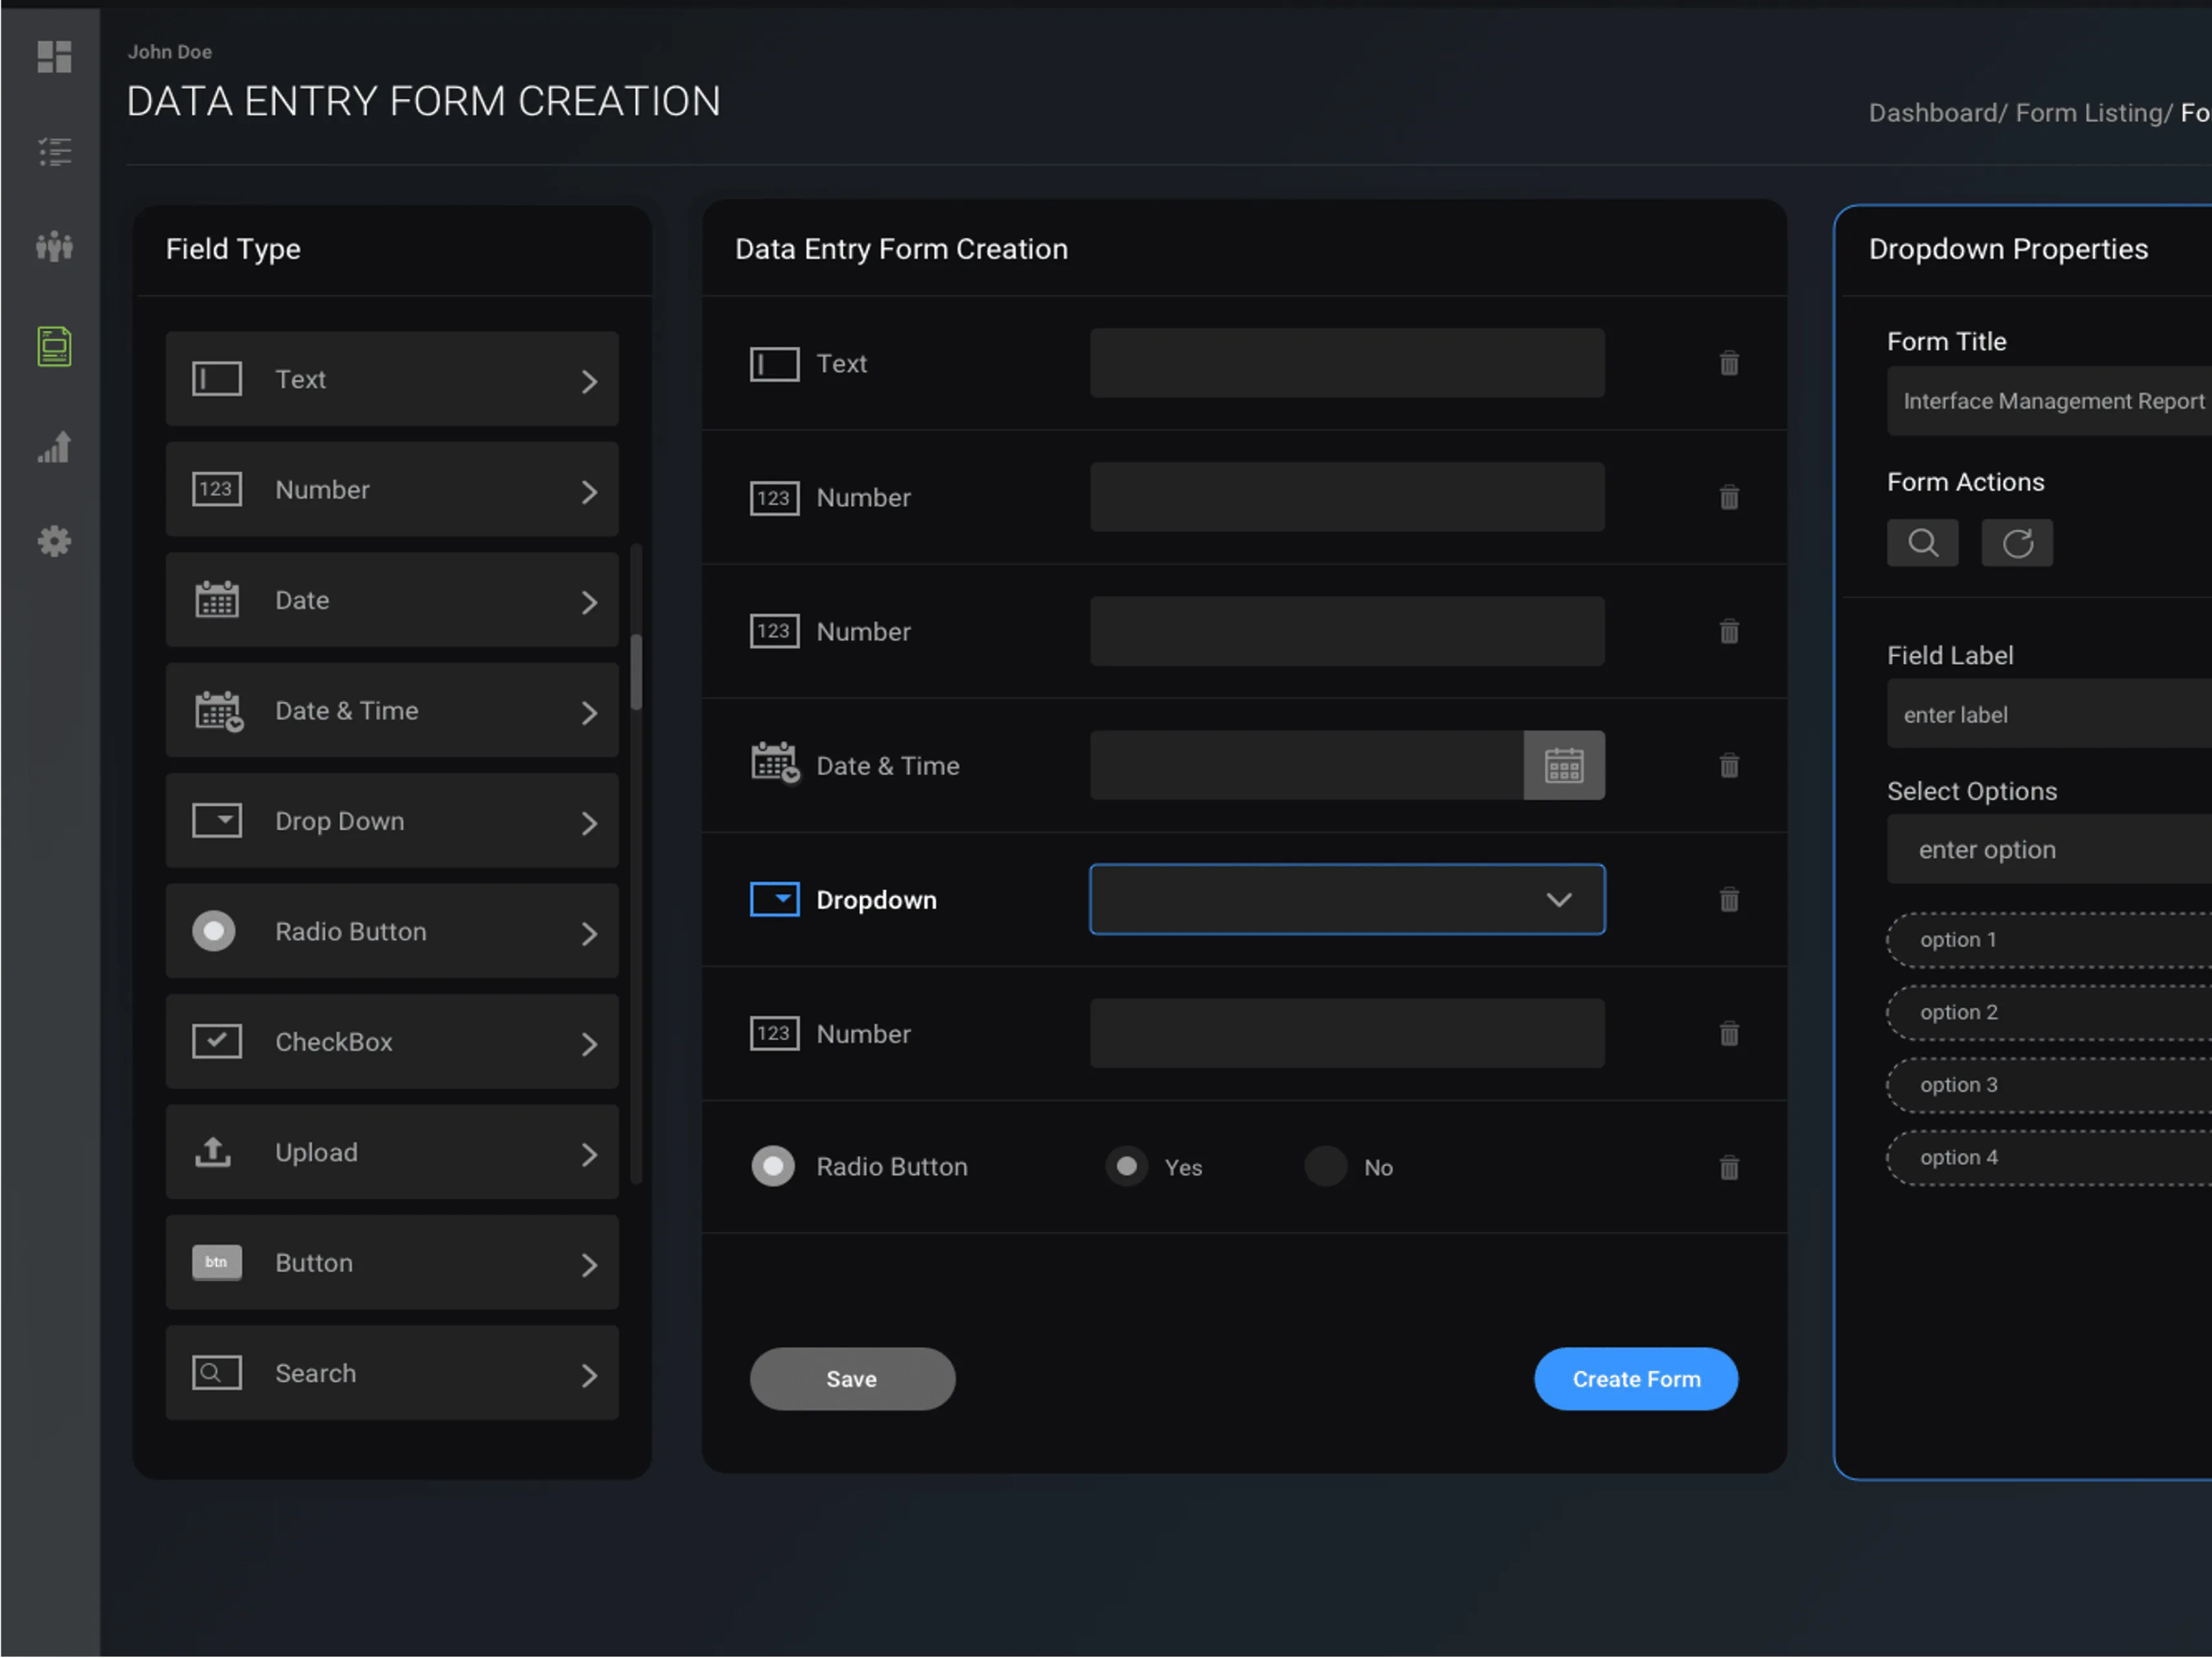This screenshot has width=2212, height=1658.
Task: Click the Date item in Field Type list
Action: [x=392, y=600]
